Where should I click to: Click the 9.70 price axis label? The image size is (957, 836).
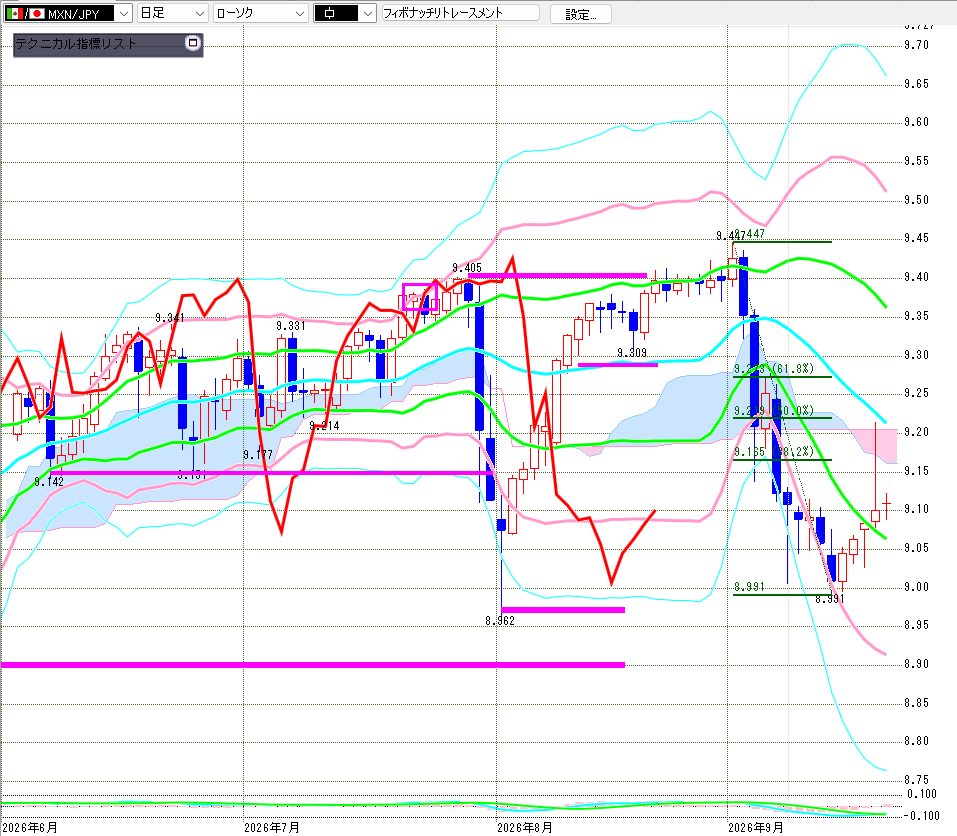pyautogui.click(x=916, y=45)
